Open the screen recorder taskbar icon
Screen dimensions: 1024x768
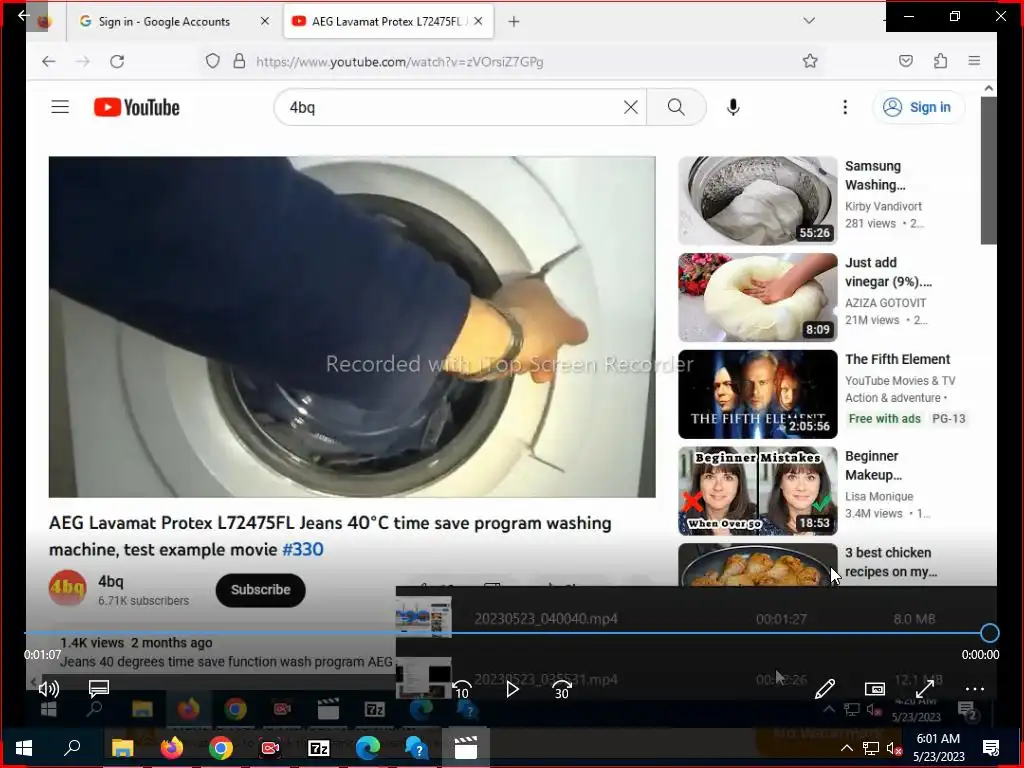(x=270, y=748)
